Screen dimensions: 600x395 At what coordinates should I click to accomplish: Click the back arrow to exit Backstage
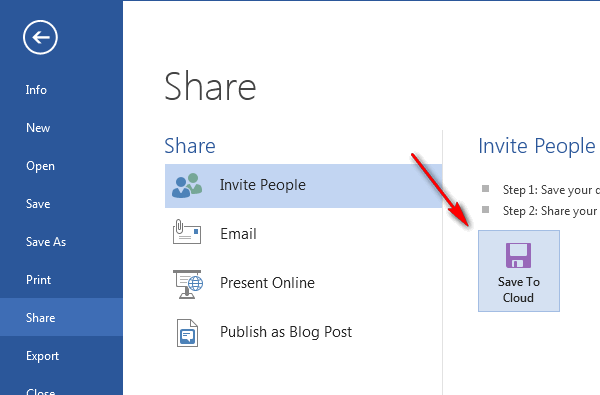[40, 37]
